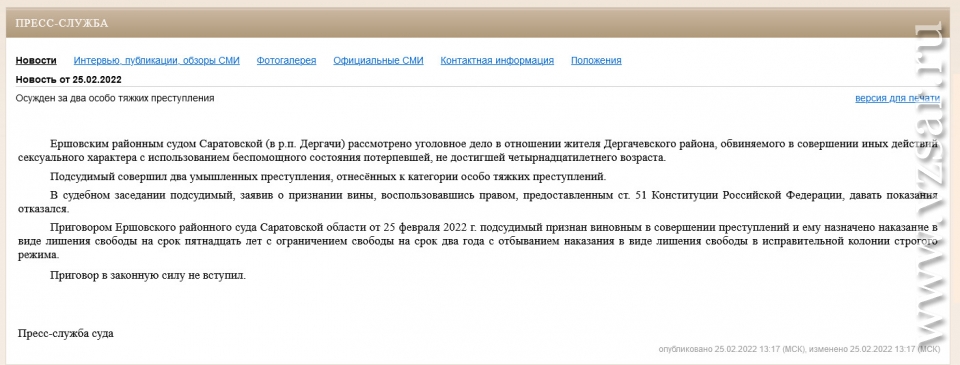Screen dimensions: 960x365
Task: Click the версия для печати link
Action: [897, 98]
